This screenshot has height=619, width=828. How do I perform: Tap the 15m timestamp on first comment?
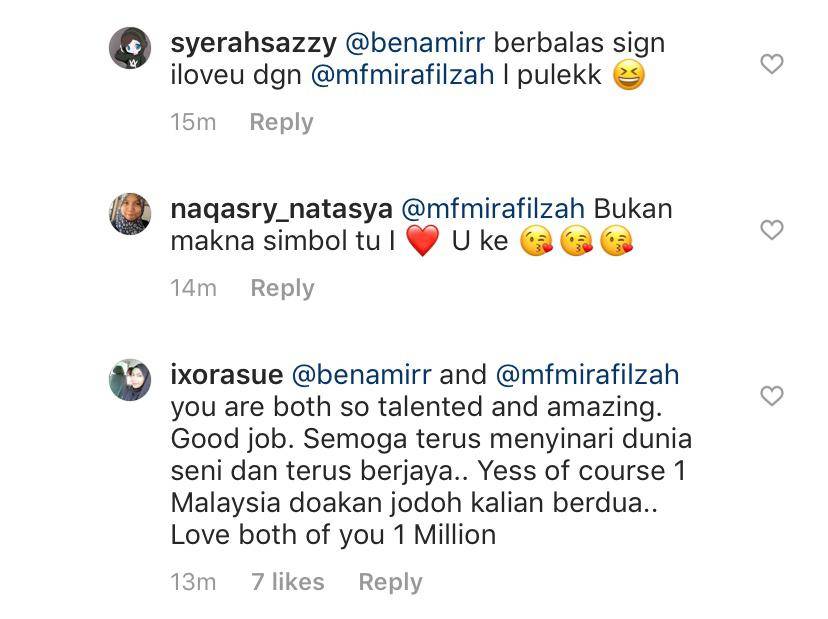point(193,122)
